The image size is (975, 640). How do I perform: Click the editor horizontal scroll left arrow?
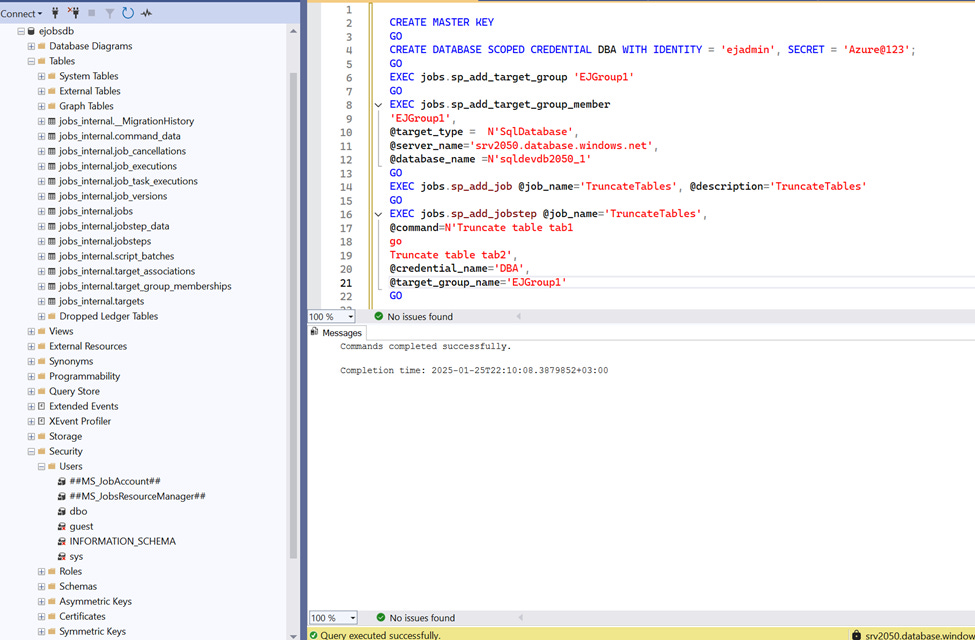(x=519, y=317)
